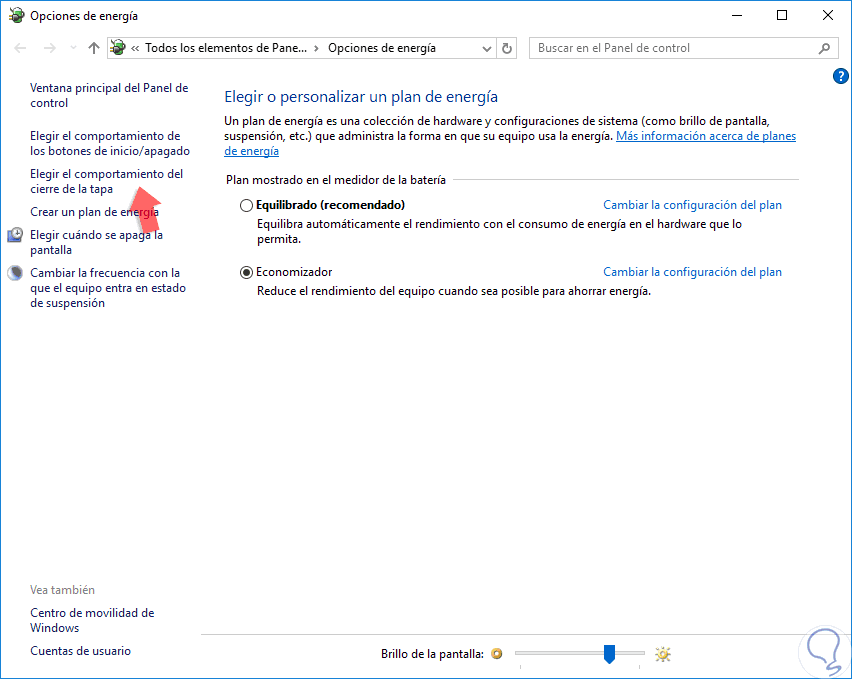Minimize the Opciones de energía window
The image size is (852, 679).
[737, 15]
